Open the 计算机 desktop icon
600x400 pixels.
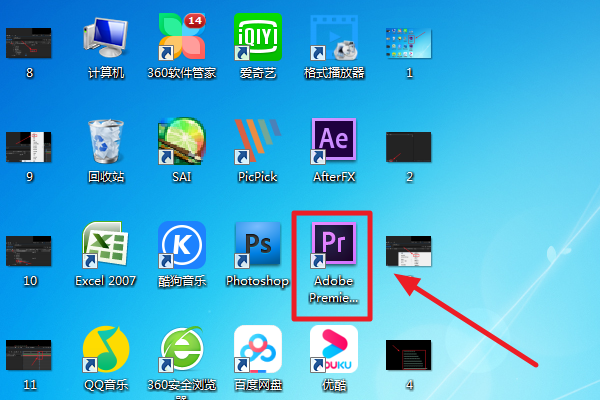coord(106,38)
